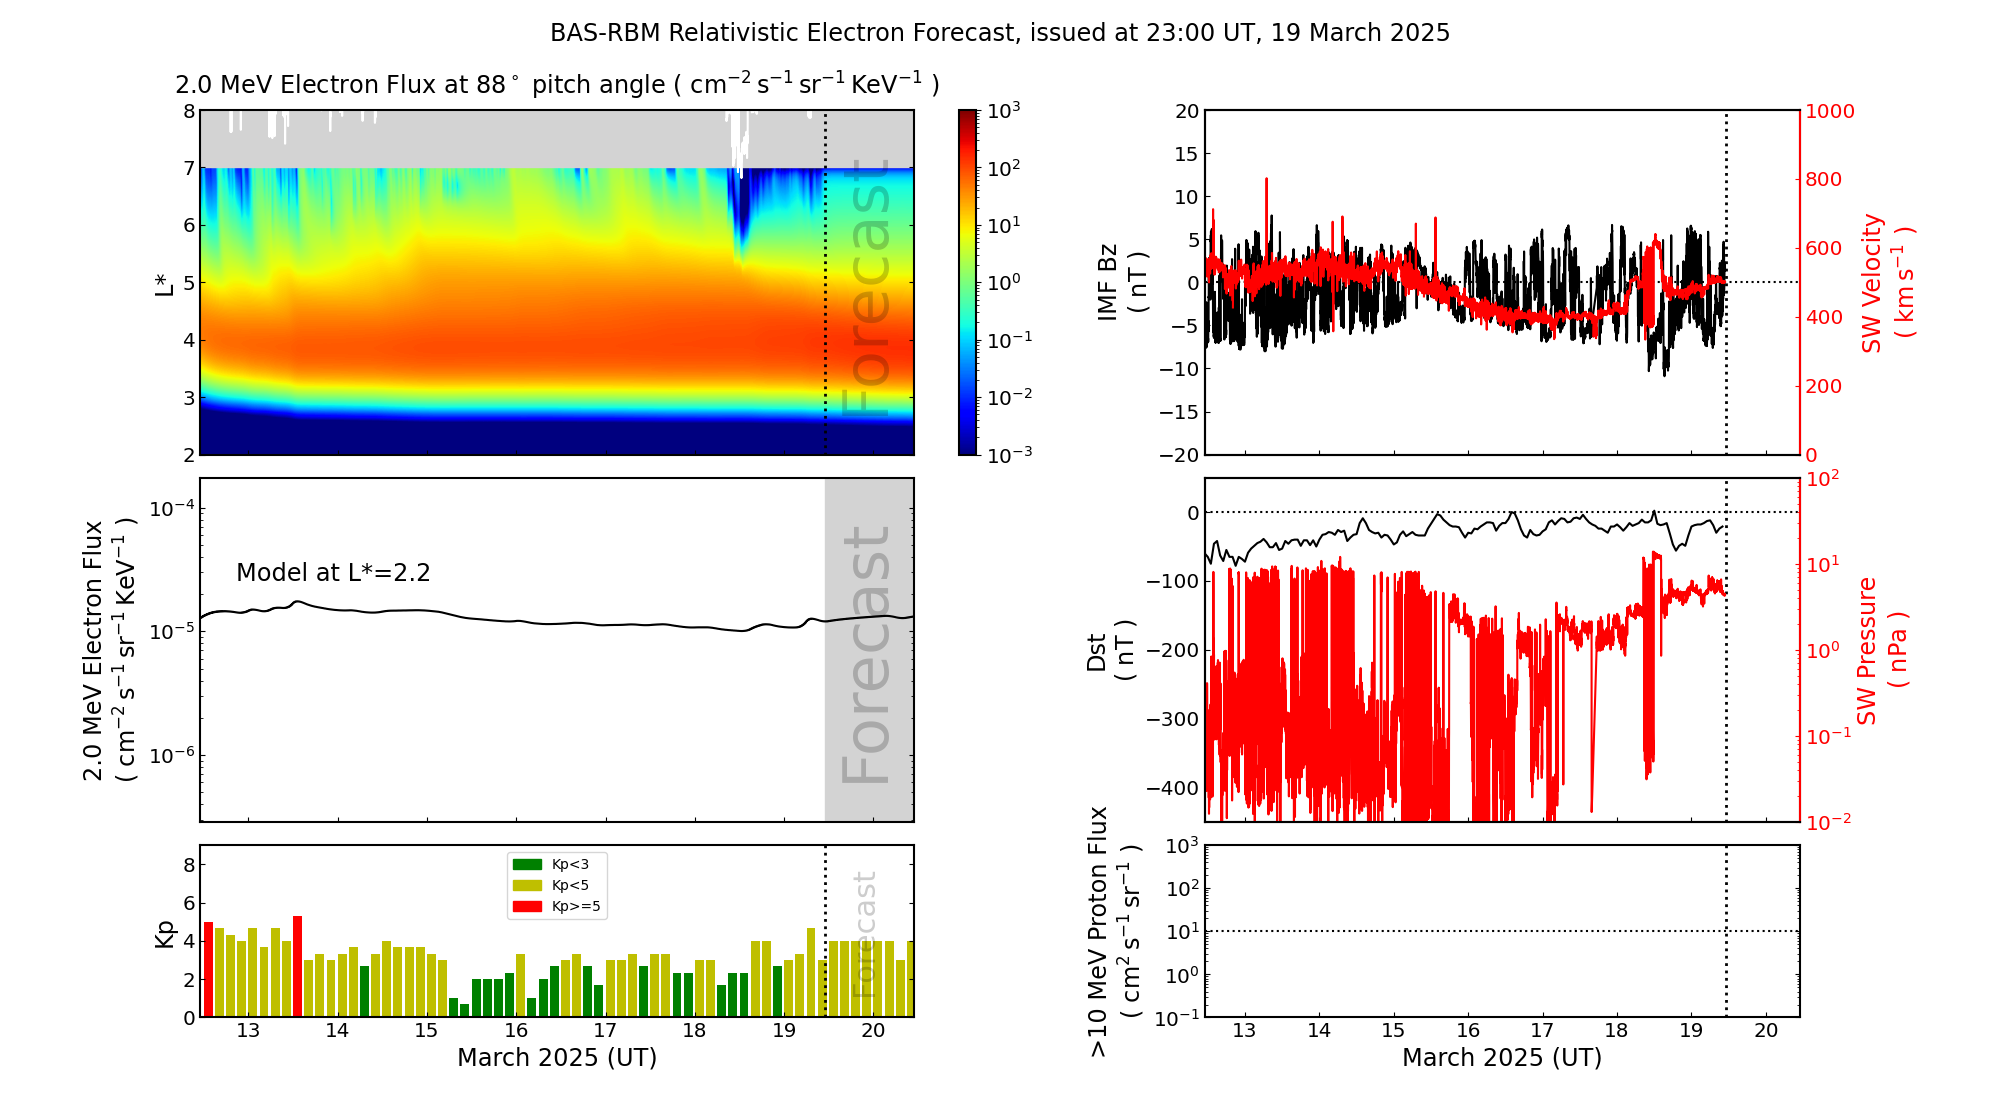Image resolution: width=2000 pixels, height=1100 pixels.
Task: Click the gray Forecast region in the electron flux panel
Action: tap(868, 650)
